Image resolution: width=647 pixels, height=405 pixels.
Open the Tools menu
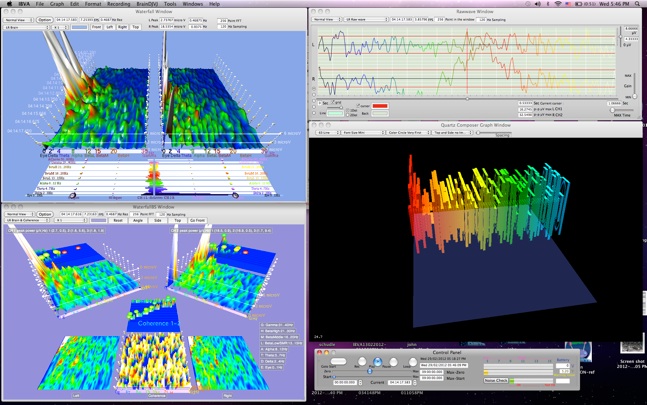(170, 4)
